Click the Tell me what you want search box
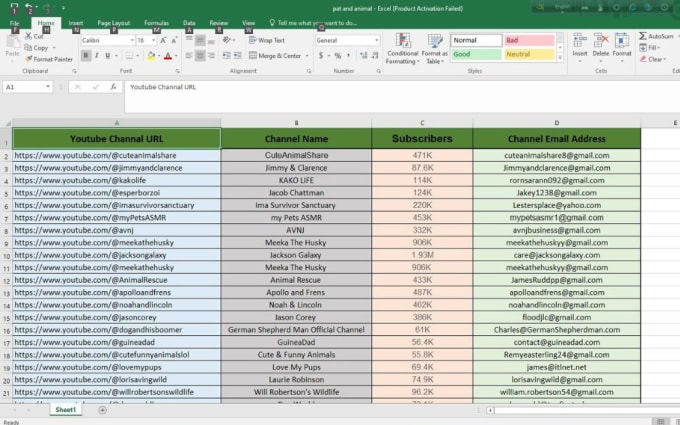Viewport: 680px width, 425px height. click(x=313, y=23)
